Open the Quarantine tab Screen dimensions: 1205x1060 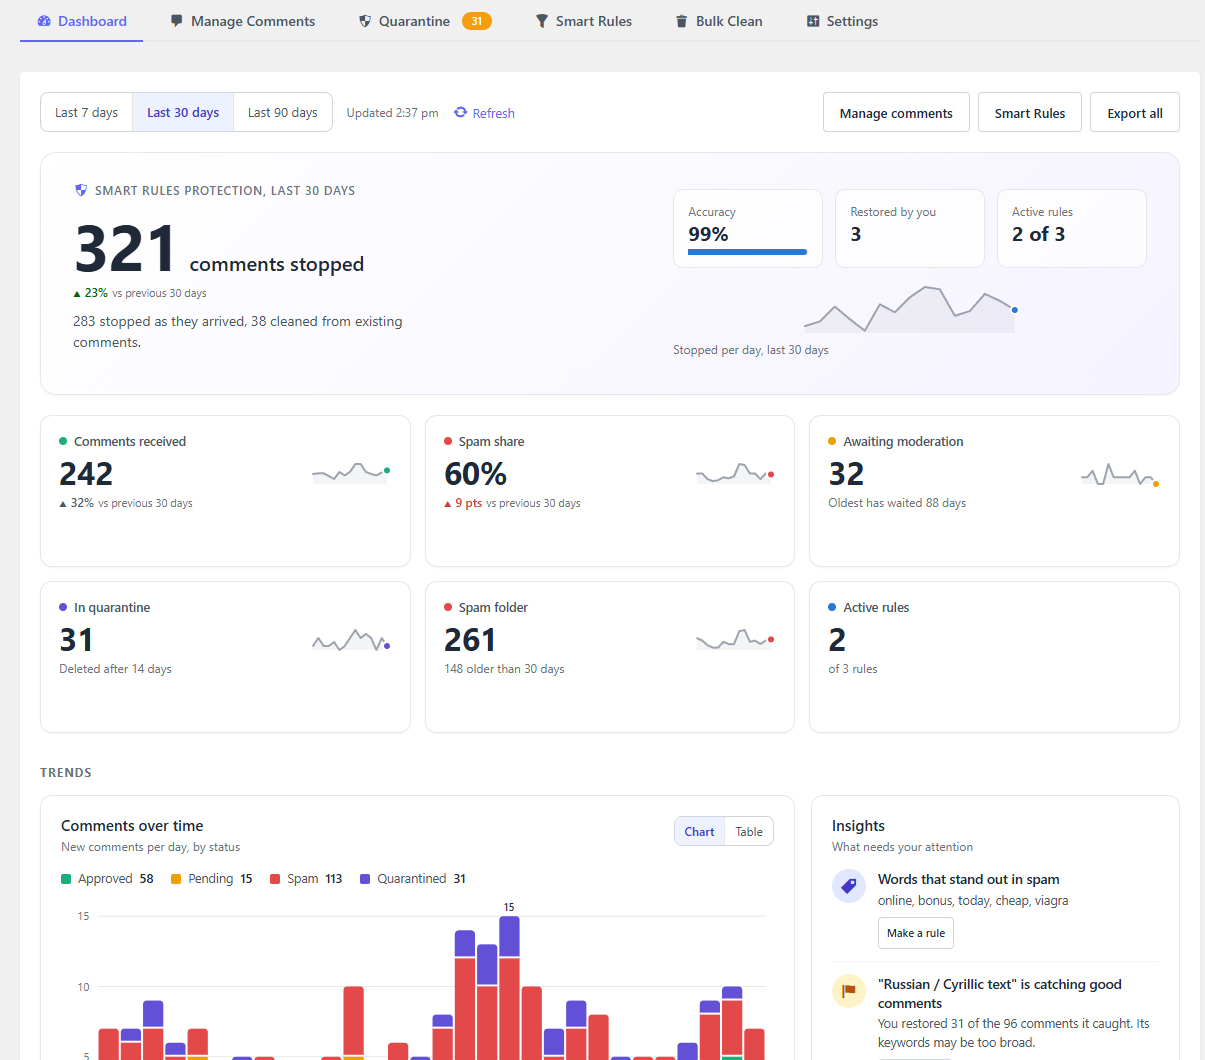[425, 21]
